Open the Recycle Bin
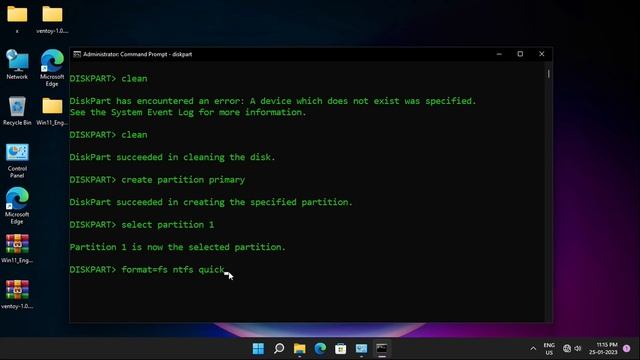The image size is (640, 360). tap(17, 110)
